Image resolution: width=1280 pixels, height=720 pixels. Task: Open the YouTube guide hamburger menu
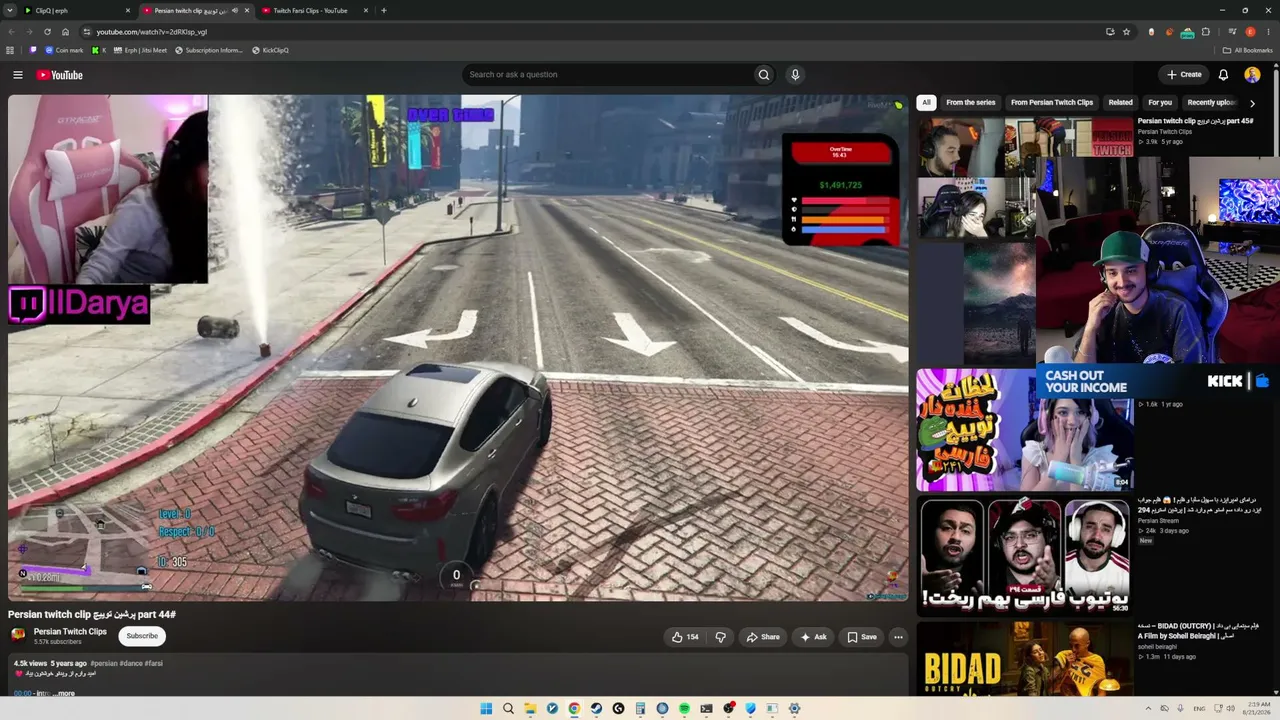click(18, 75)
